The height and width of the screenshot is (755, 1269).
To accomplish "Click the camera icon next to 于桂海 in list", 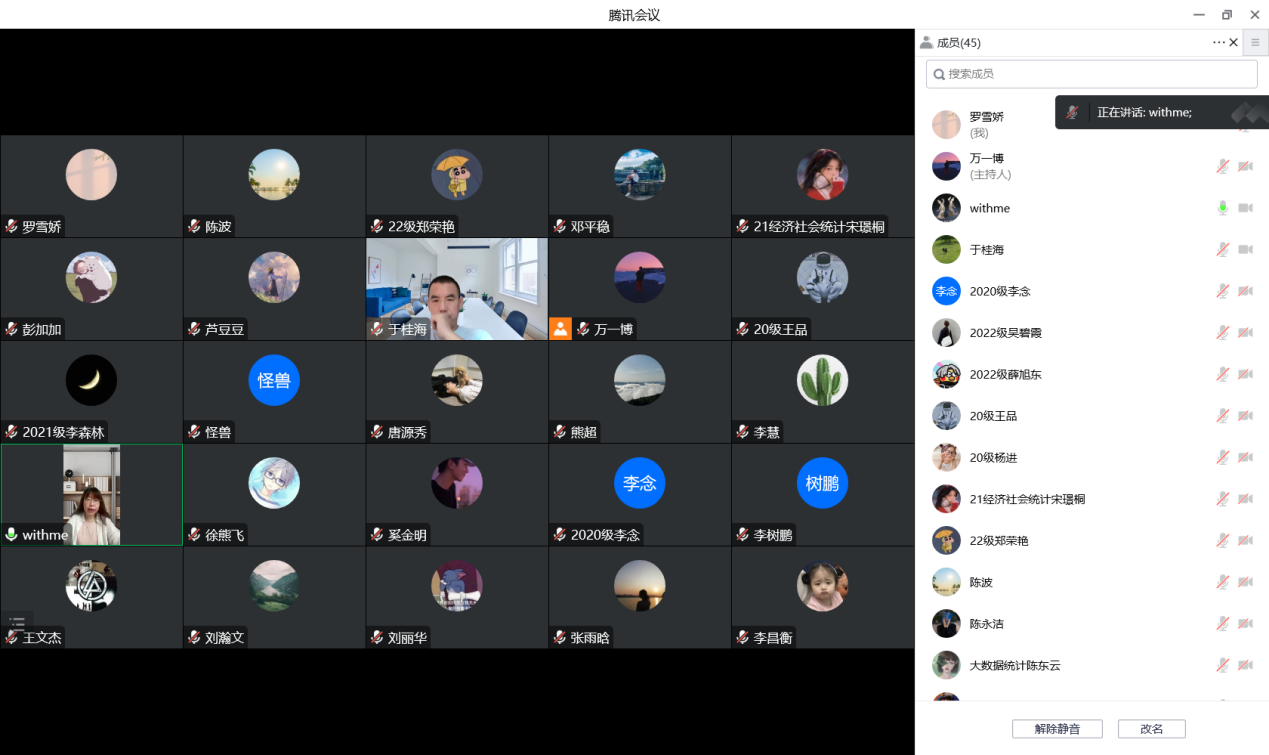I will 1245,250.
